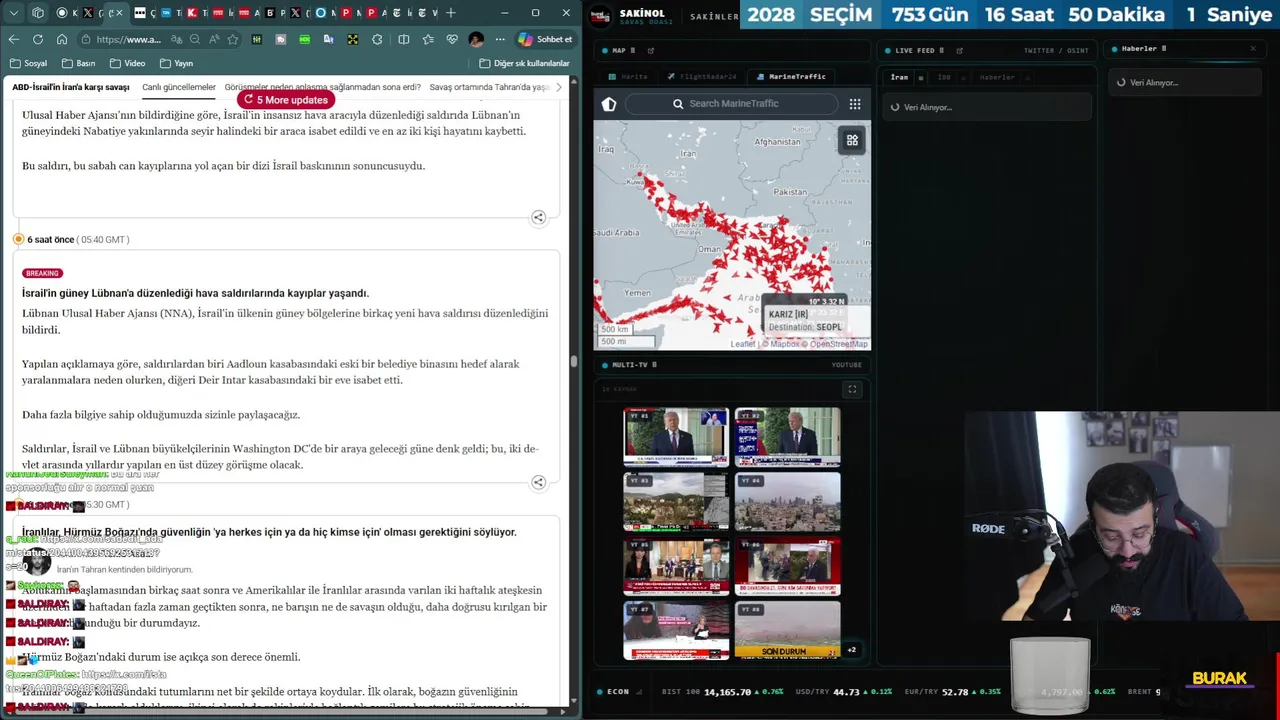Open the YT #4 city skyline stream
This screenshot has width=1280, height=720.
point(787,502)
